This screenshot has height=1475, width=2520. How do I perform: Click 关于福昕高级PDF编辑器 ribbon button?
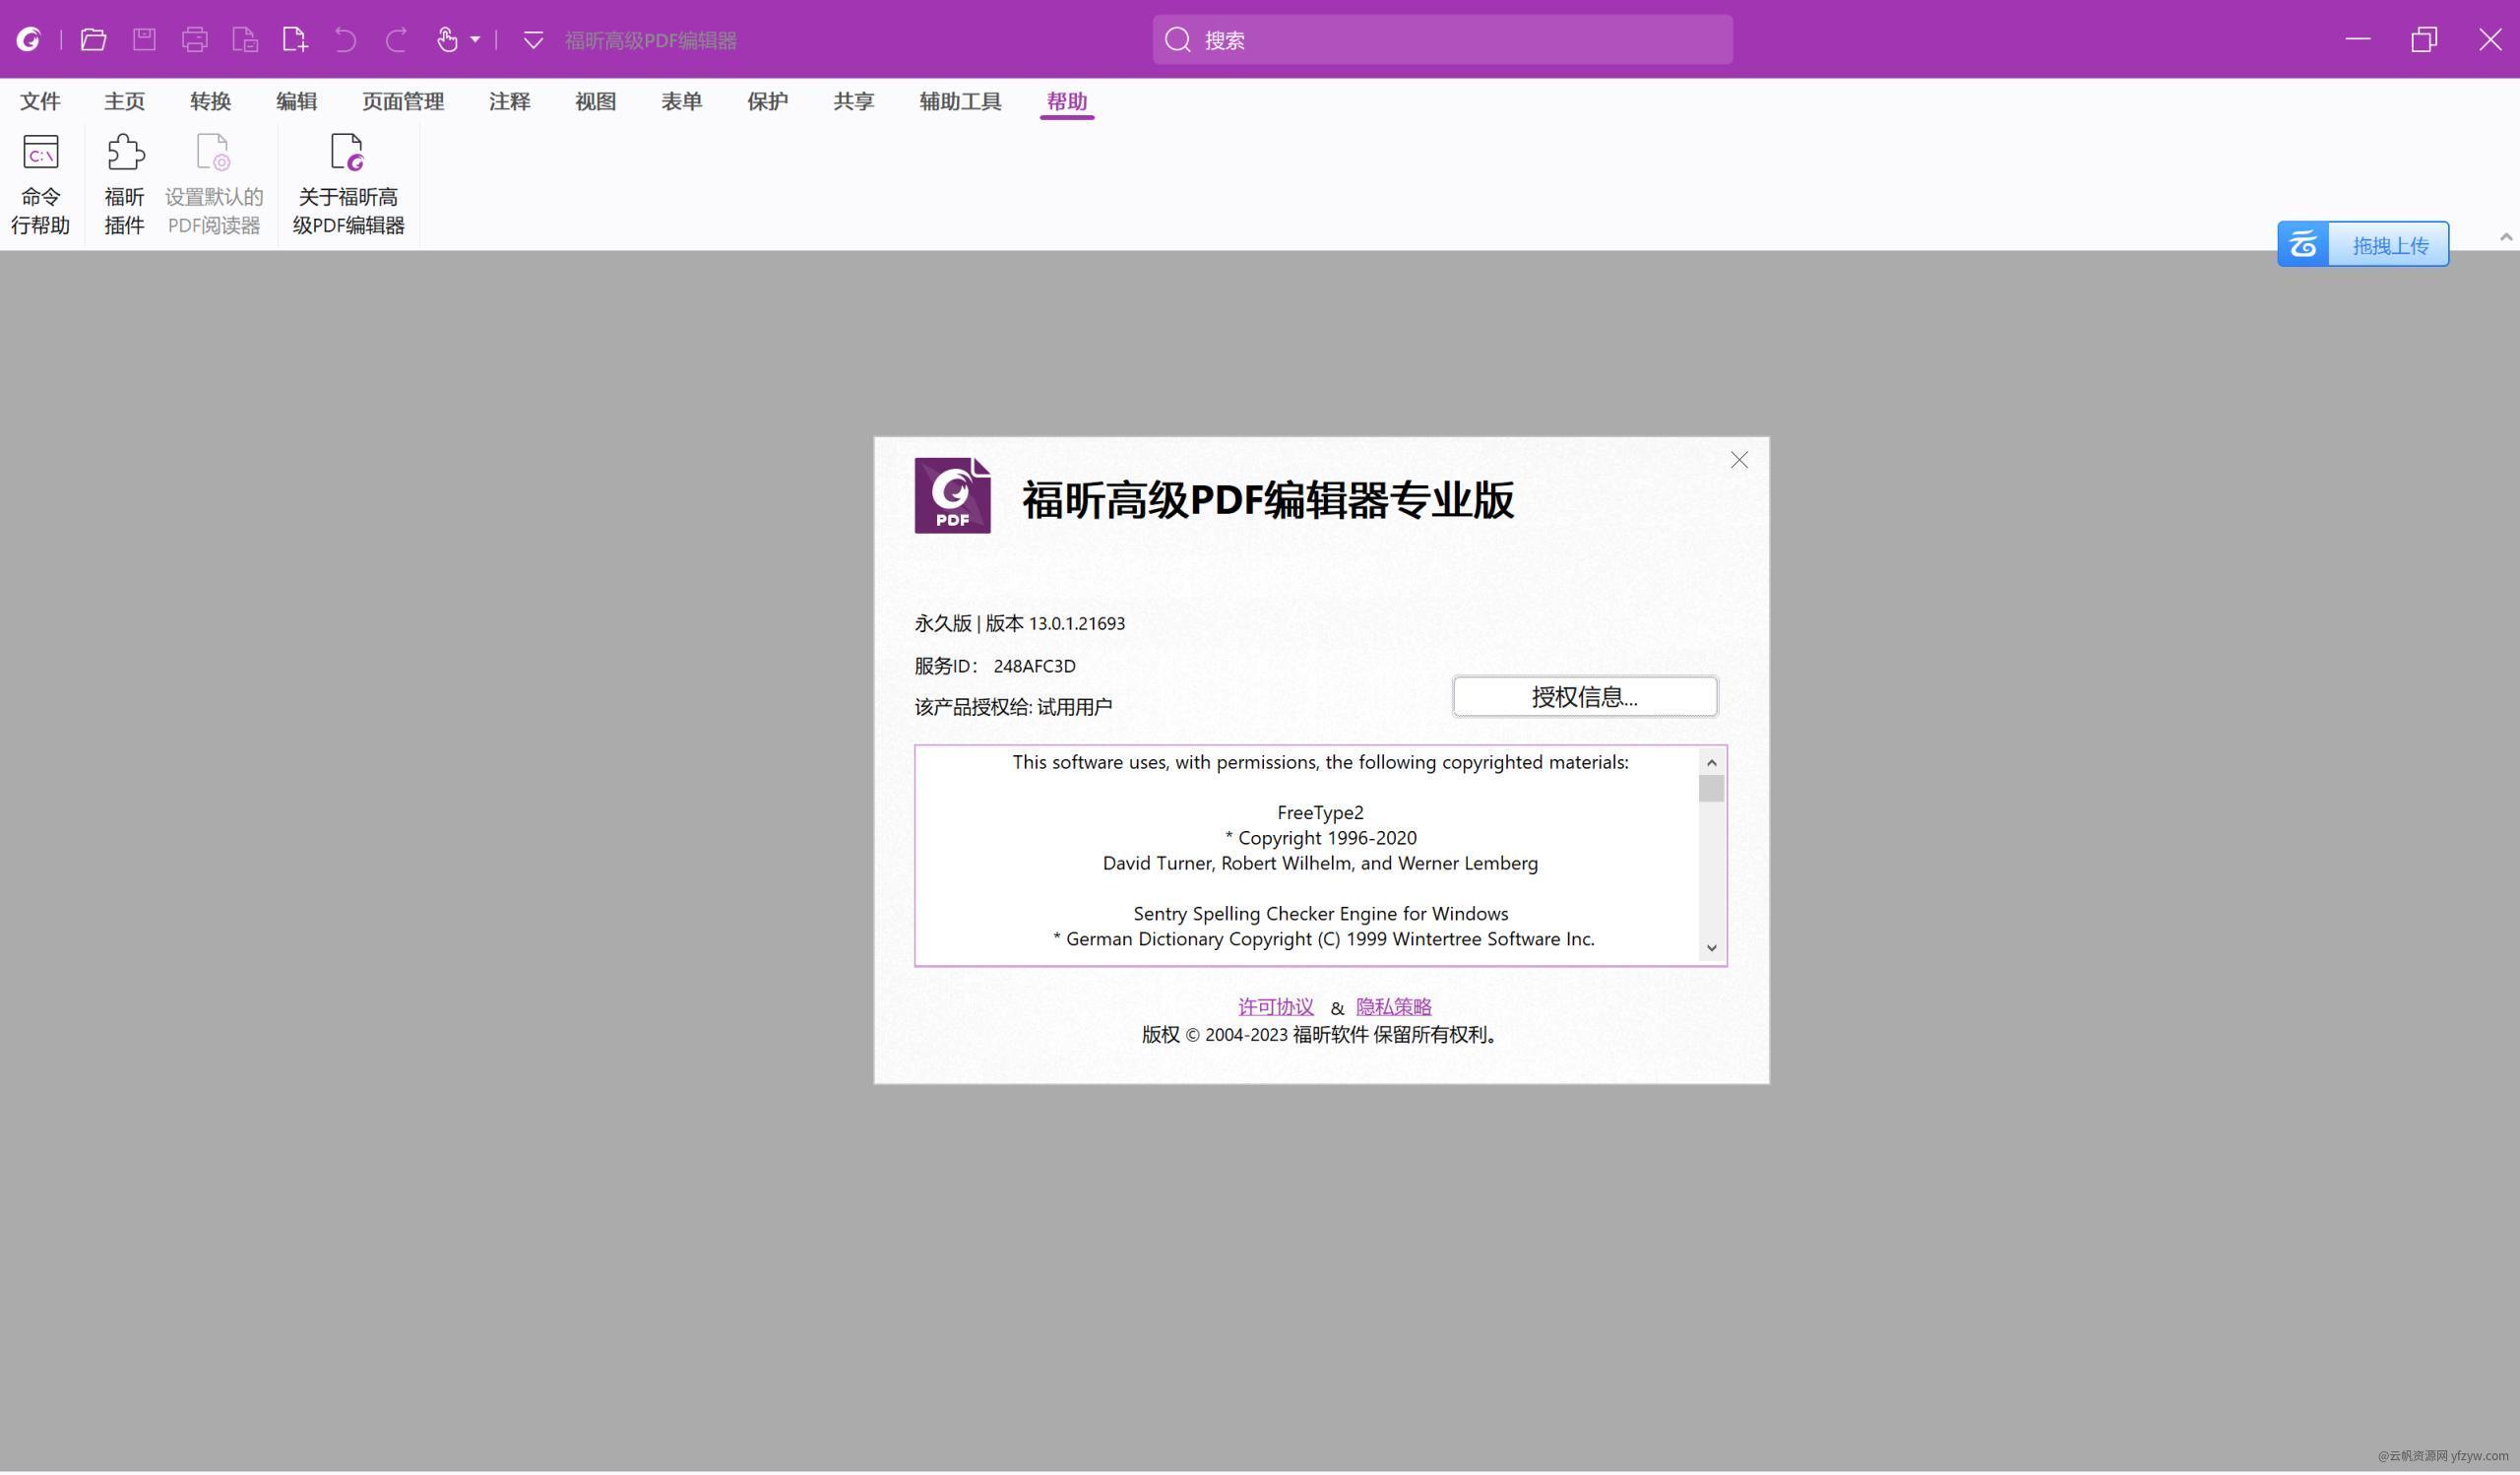coord(348,184)
